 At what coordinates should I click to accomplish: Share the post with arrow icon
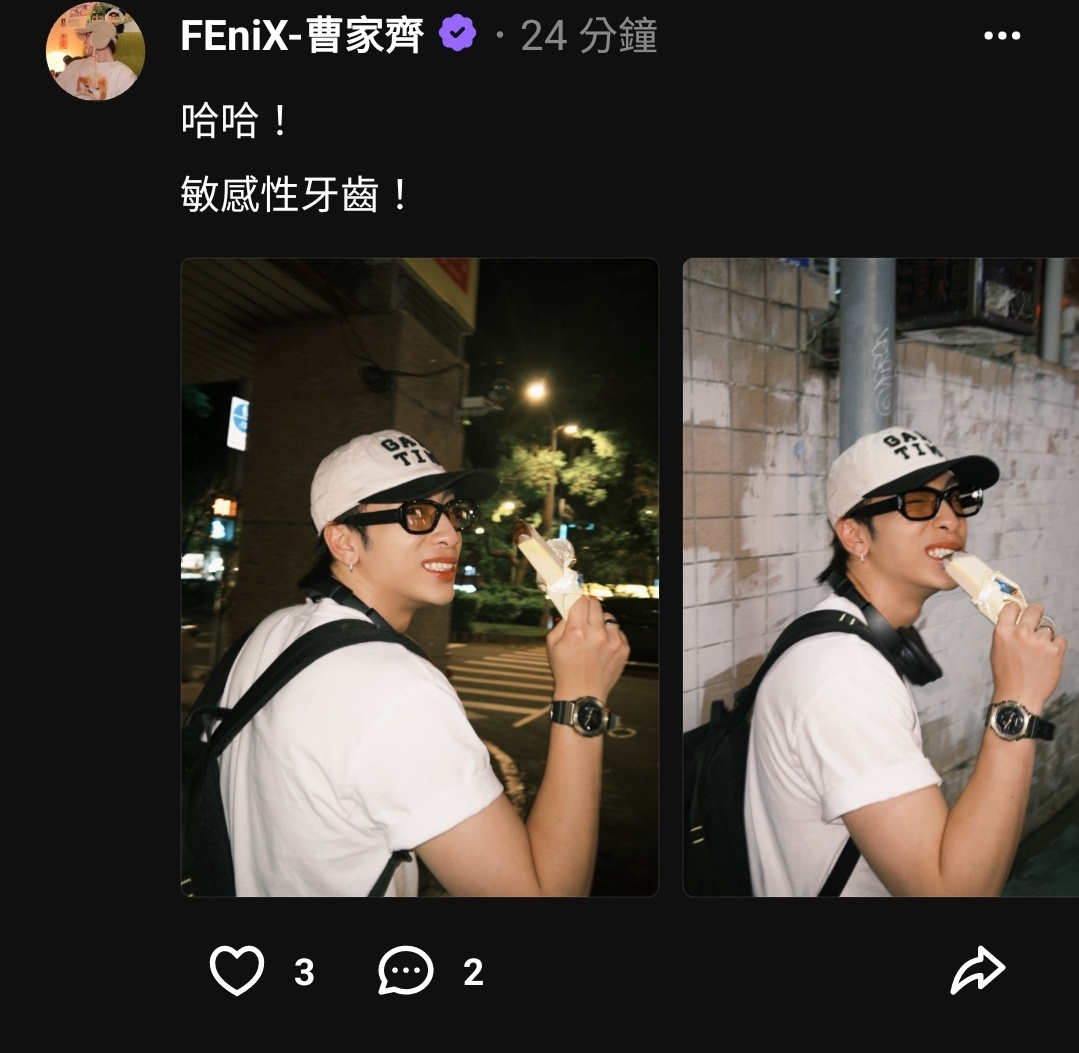click(978, 970)
